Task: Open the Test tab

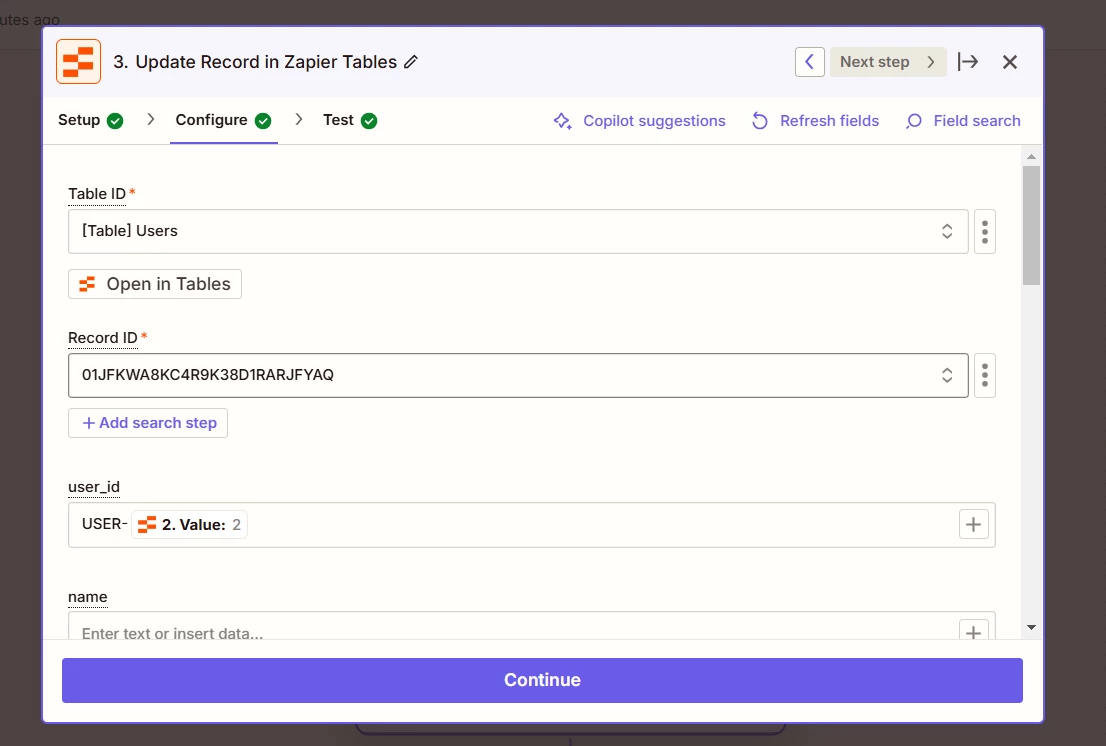Action: [350, 121]
